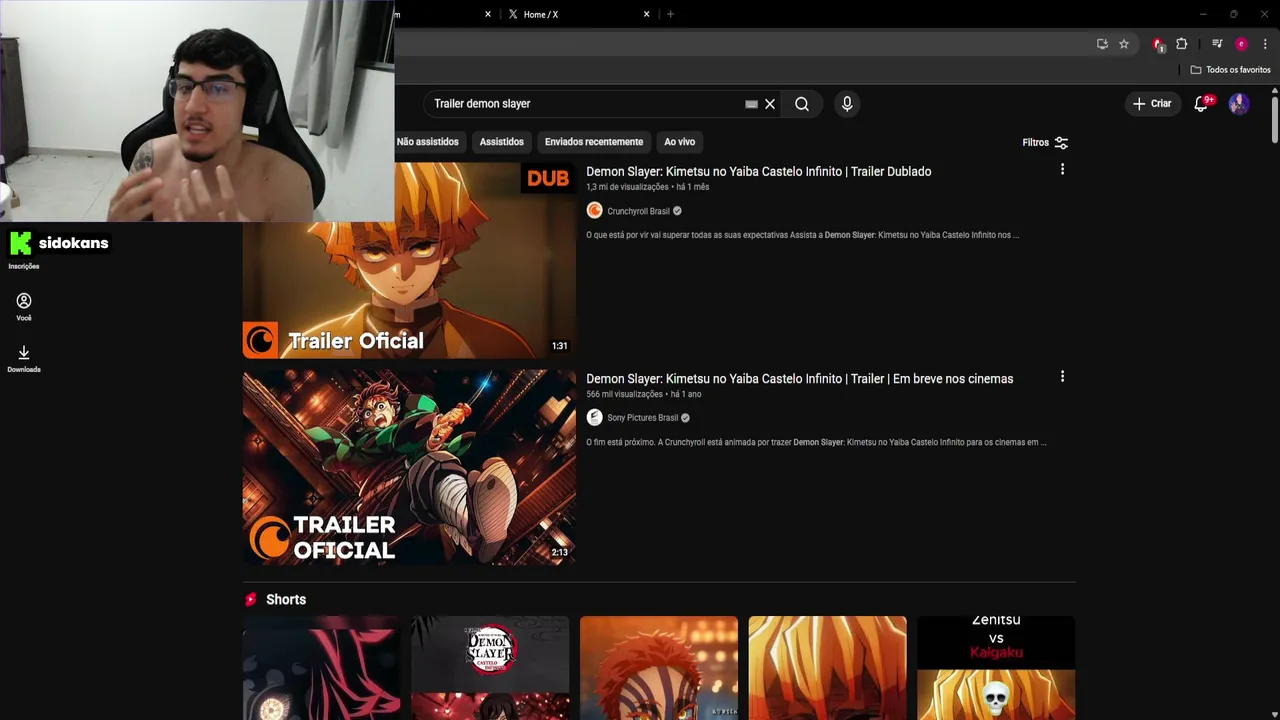This screenshot has height=720, width=1280.
Task: Open the Chrome three-dot menu
Action: click(x=1265, y=44)
